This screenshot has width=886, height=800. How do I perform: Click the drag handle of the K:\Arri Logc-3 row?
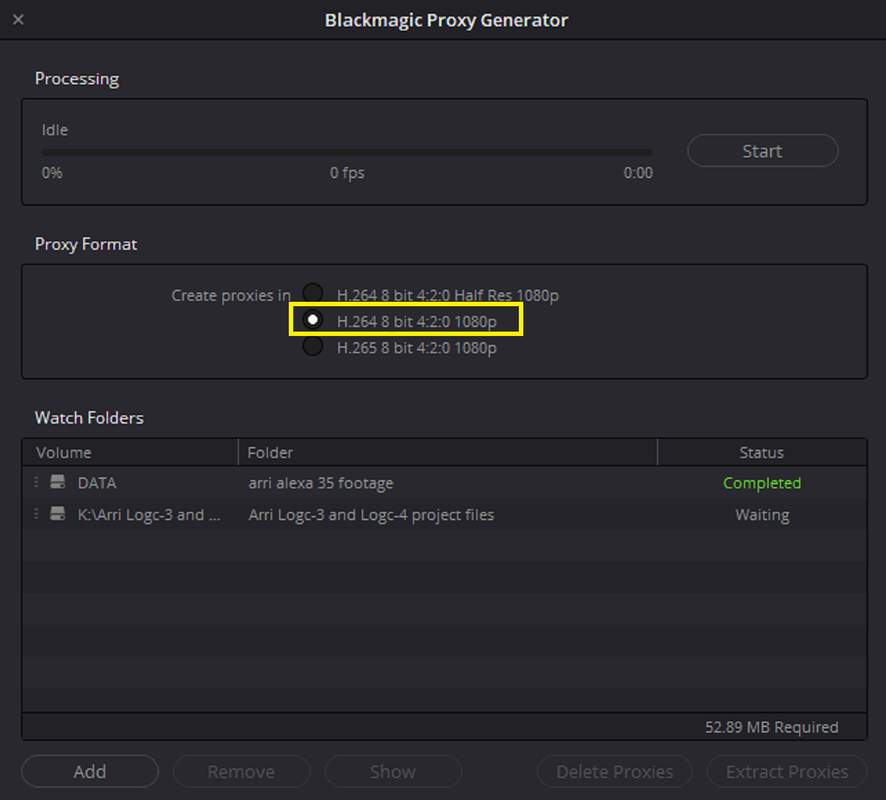36,514
